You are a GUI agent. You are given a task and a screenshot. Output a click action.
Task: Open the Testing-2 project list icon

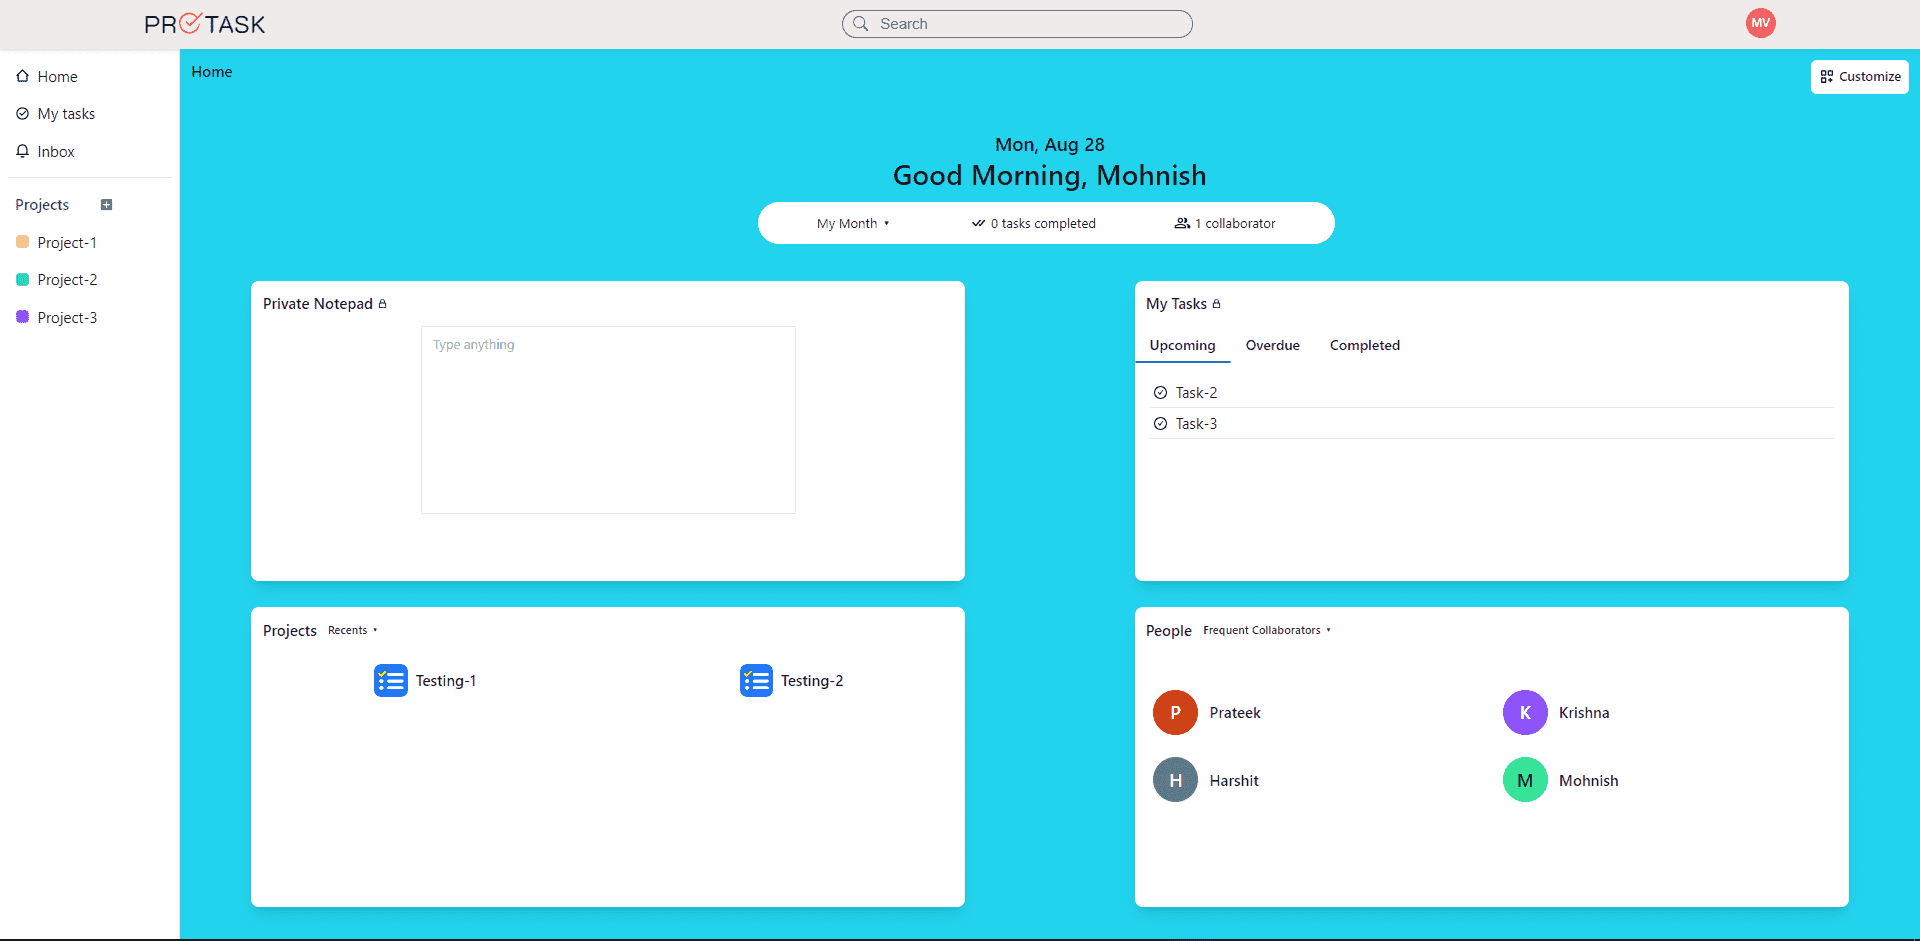tap(755, 680)
